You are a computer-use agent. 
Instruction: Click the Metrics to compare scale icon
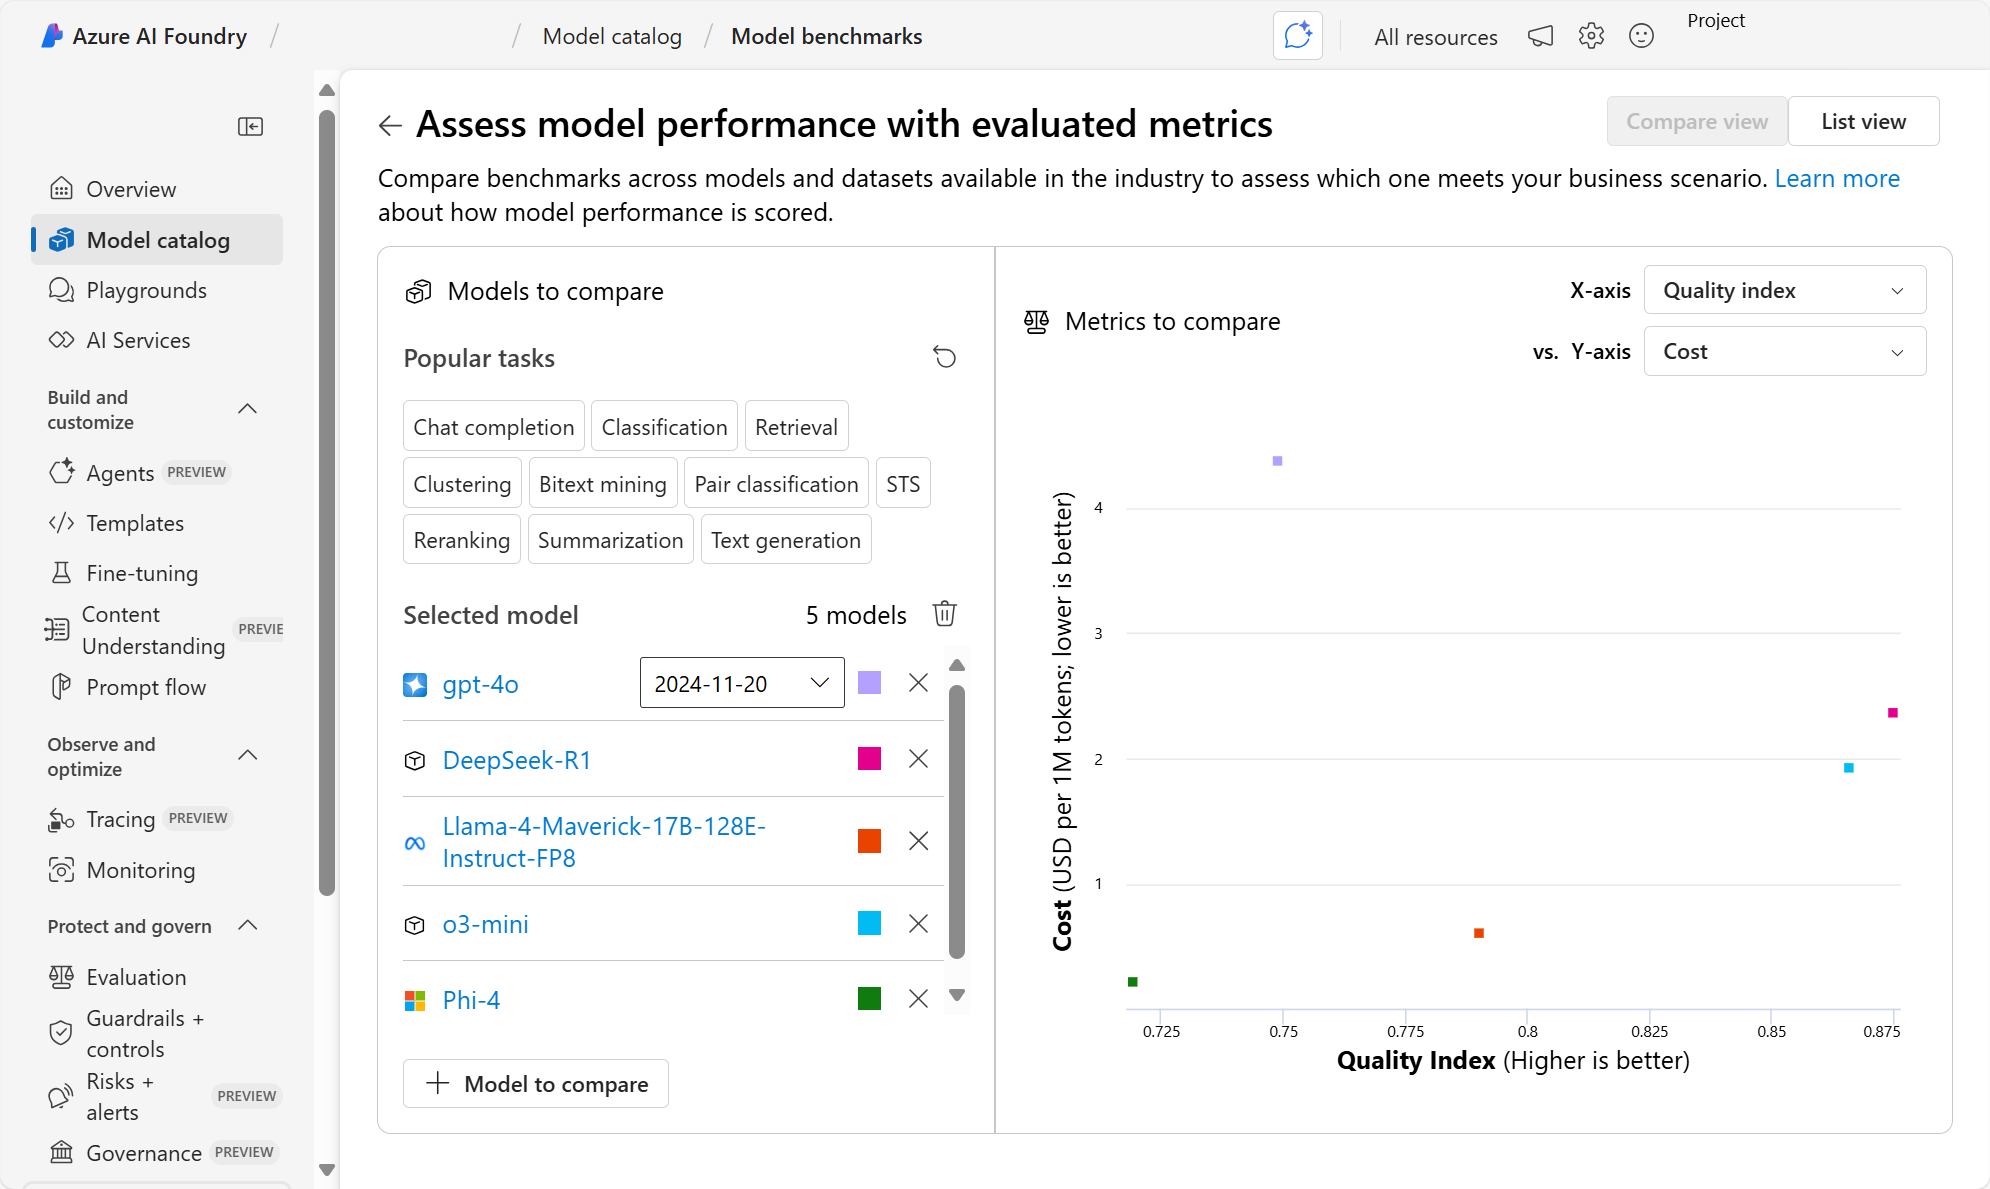[1036, 322]
